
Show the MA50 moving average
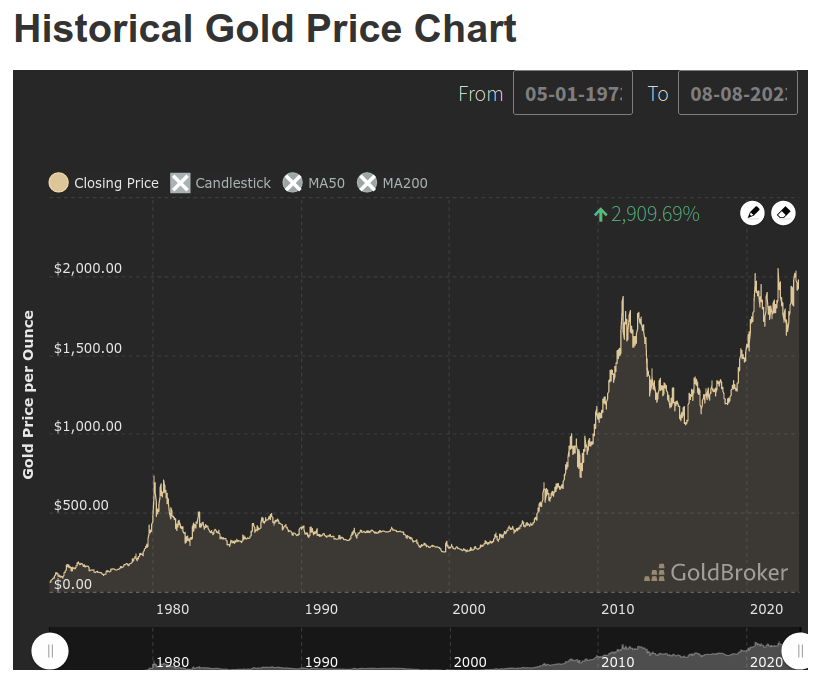(314, 183)
